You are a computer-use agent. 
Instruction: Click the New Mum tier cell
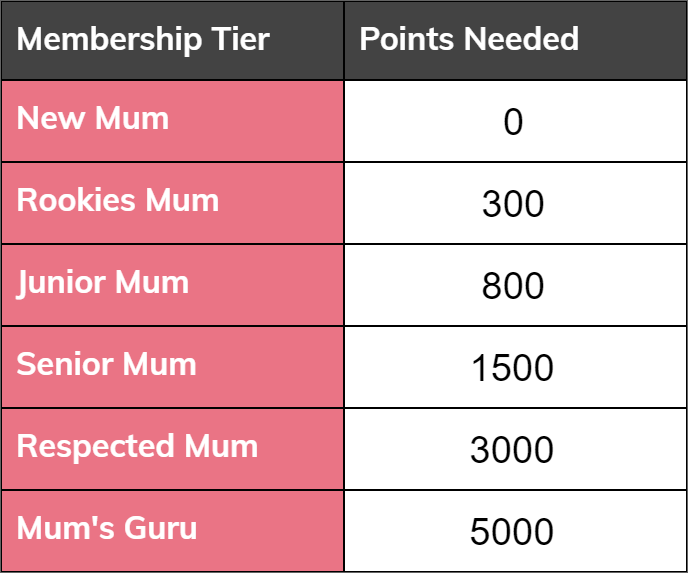click(172, 121)
